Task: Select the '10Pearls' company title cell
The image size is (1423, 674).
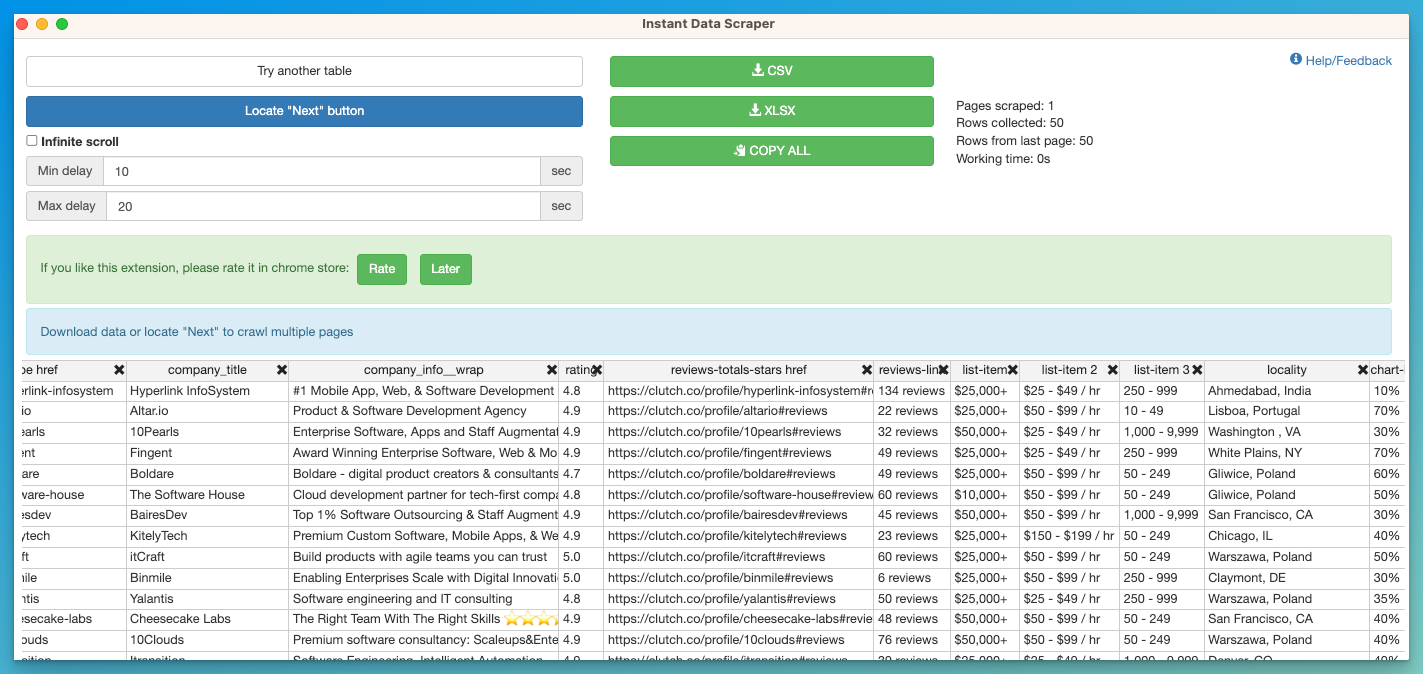Action: (207, 432)
